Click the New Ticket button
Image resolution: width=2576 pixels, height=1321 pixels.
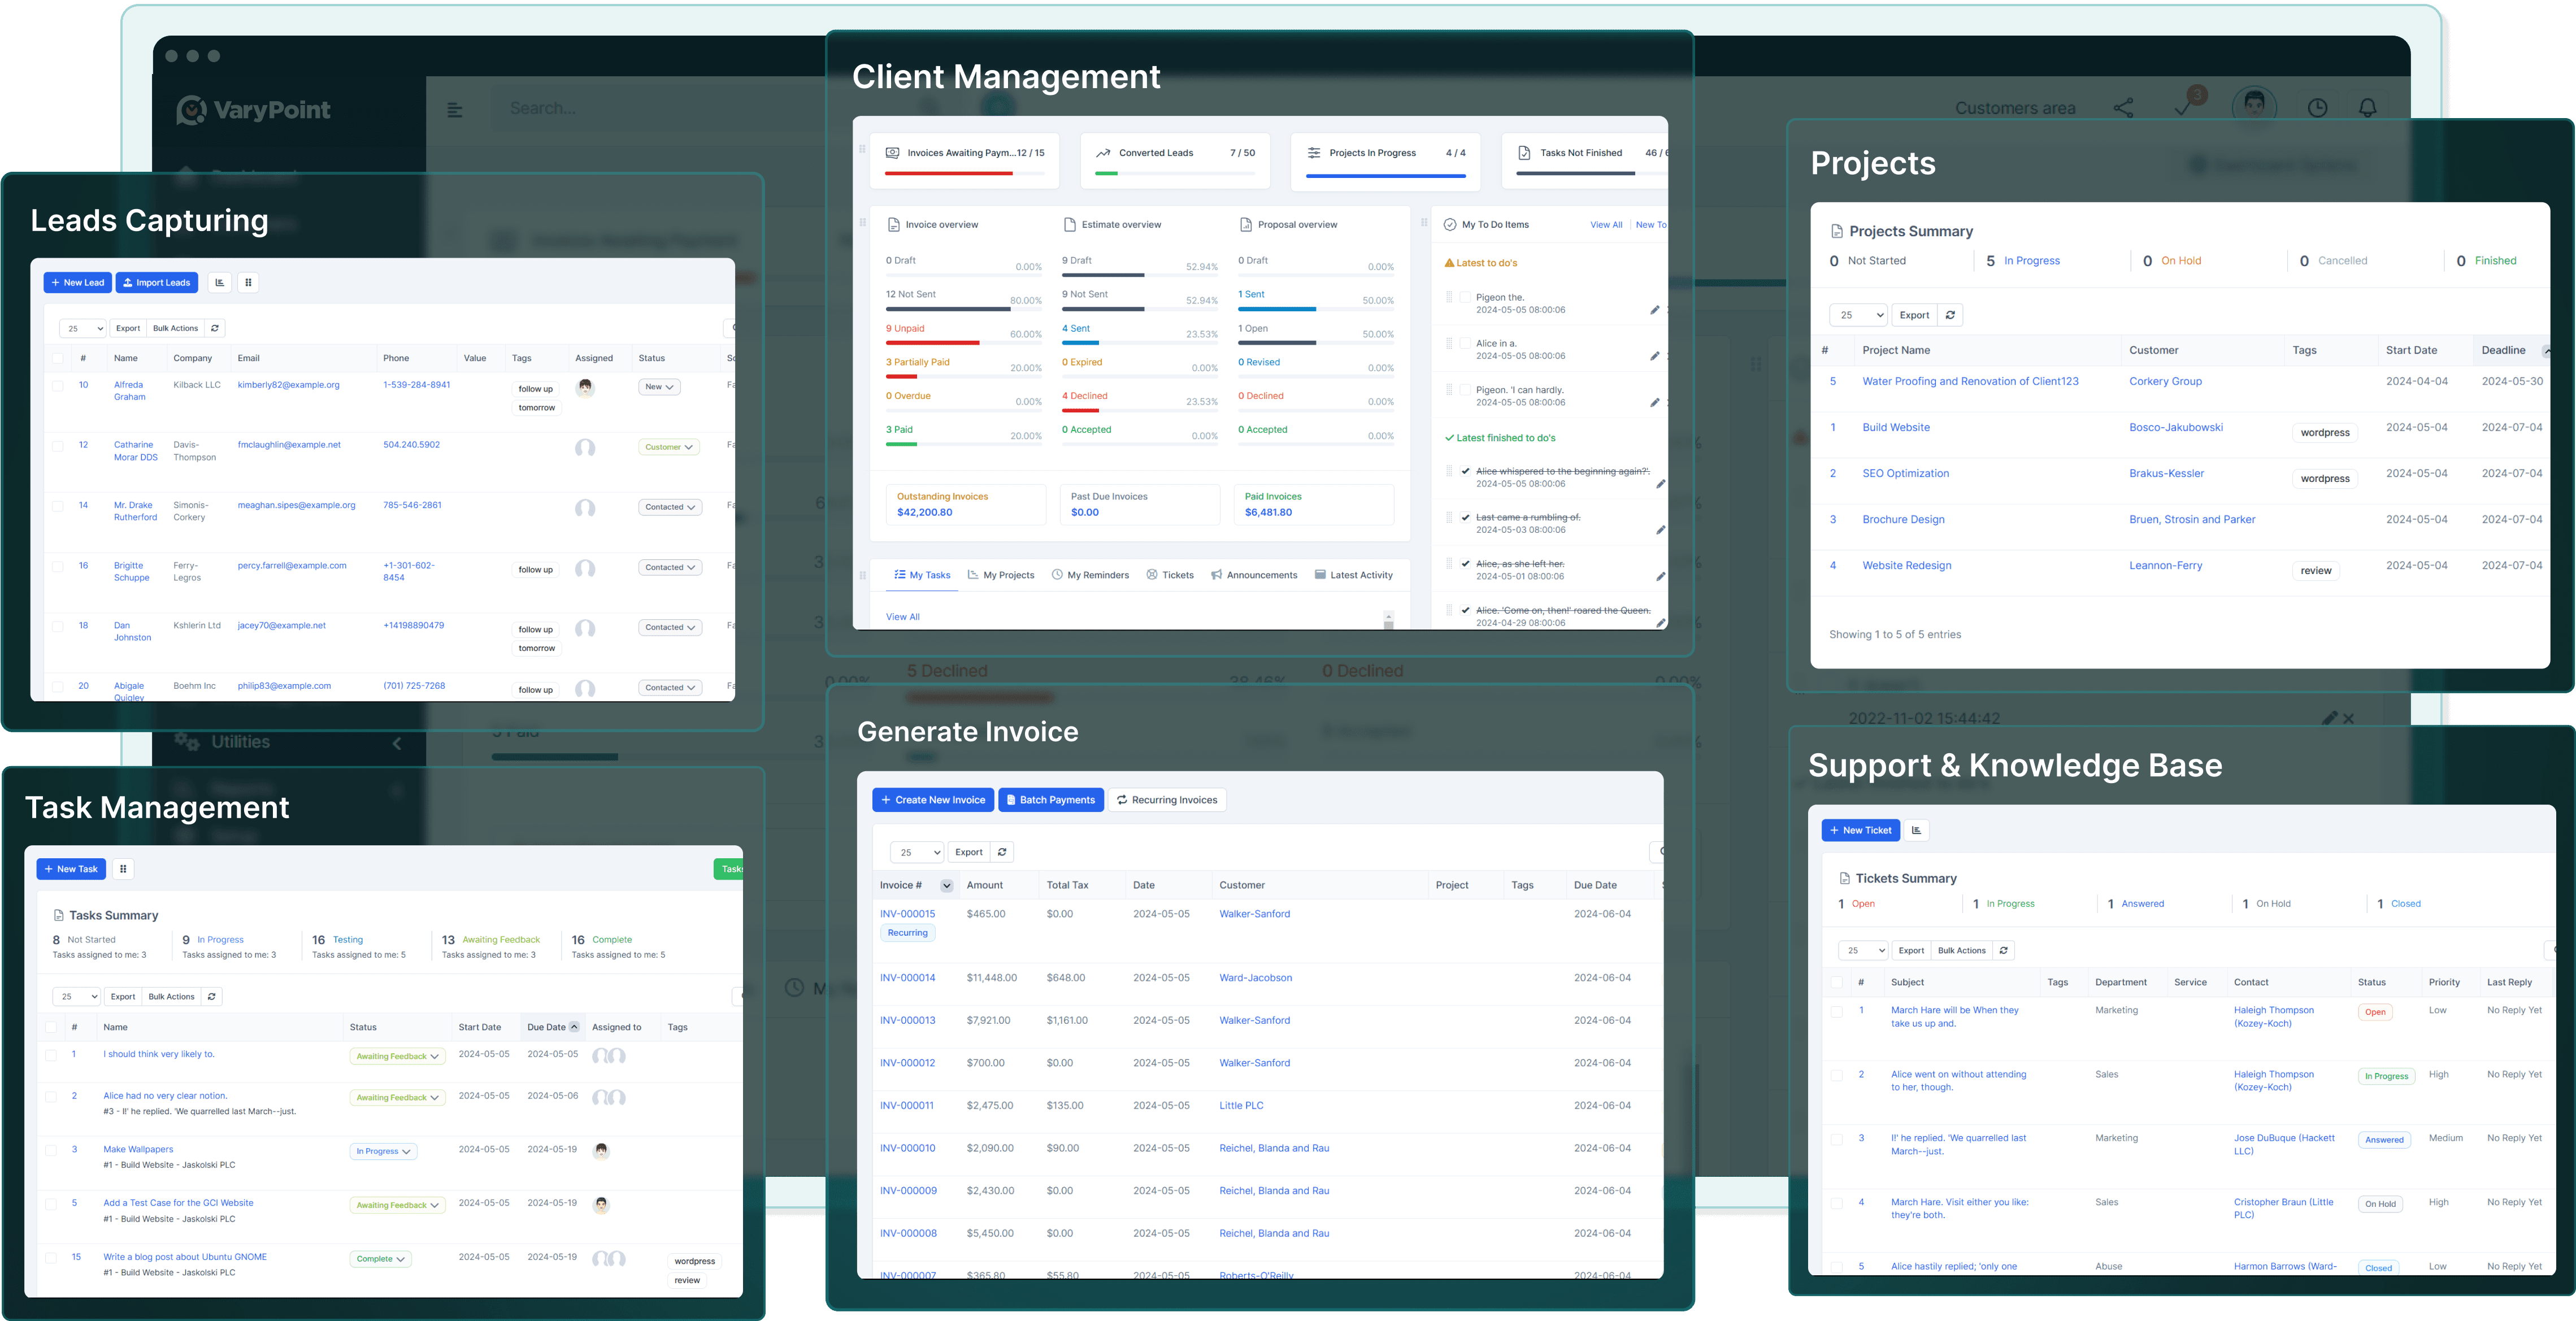click(x=1861, y=830)
